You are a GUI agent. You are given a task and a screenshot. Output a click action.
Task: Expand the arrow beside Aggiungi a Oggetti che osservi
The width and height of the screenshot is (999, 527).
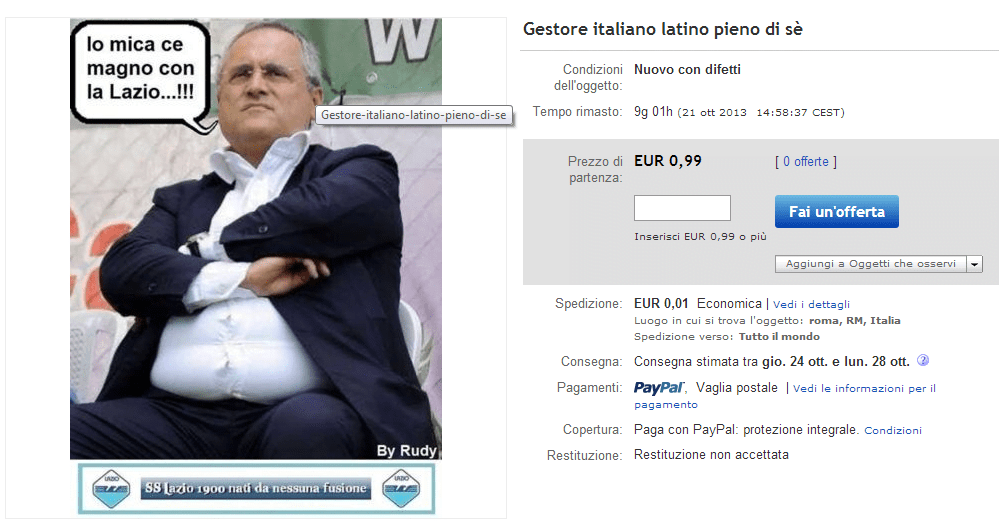point(974,264)
